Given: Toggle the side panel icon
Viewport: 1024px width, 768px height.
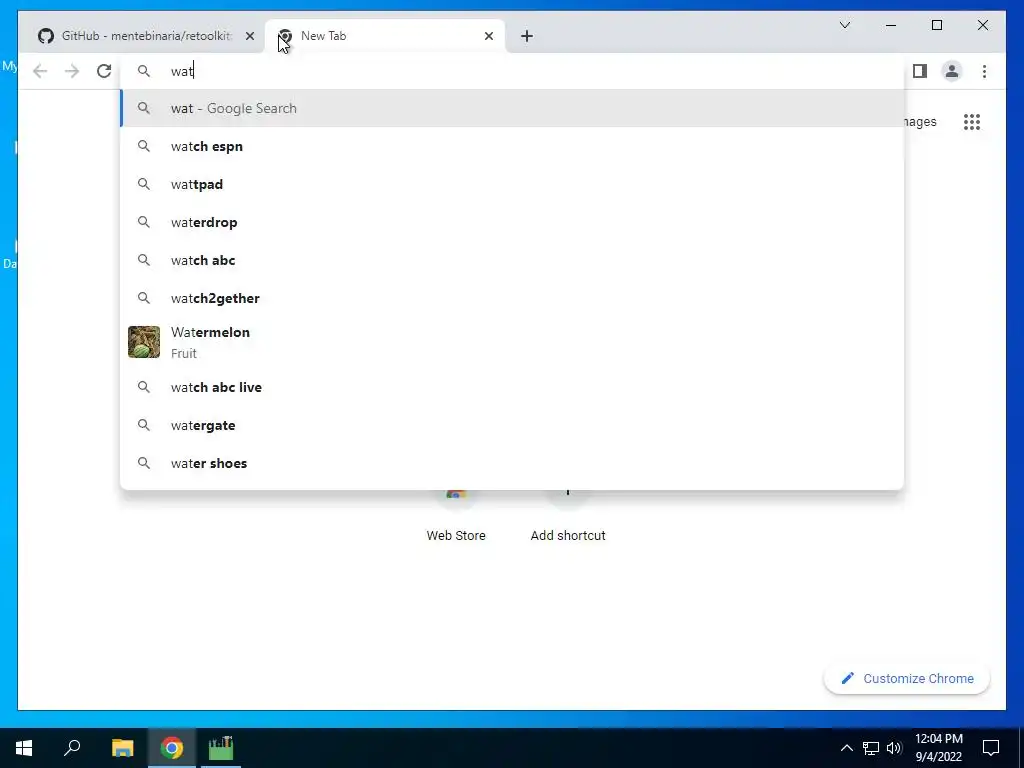Looking at the screenshot, I should click(x=920, y=71).
